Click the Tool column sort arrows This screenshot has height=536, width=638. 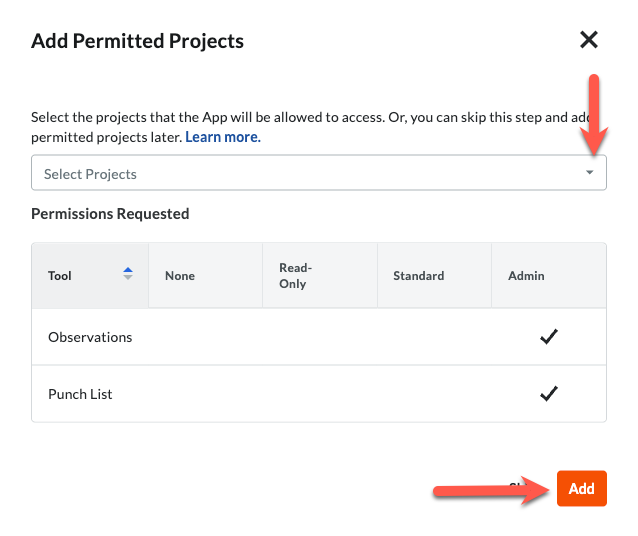[x=127, y=274]
